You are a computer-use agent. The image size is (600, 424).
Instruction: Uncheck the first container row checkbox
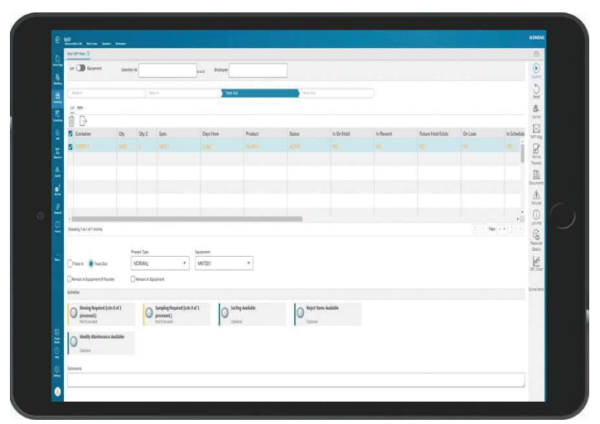tap(70, 146)
